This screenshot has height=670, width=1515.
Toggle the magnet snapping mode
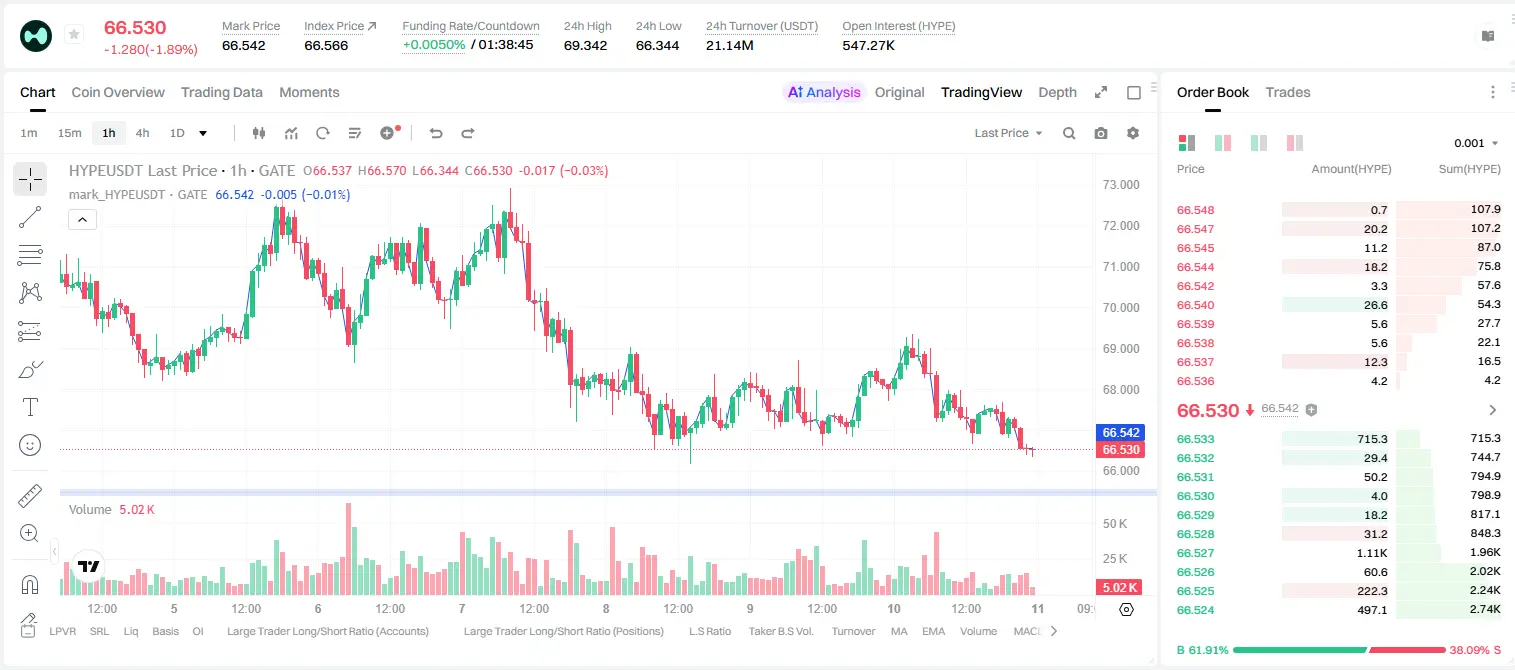pos(30,584)
